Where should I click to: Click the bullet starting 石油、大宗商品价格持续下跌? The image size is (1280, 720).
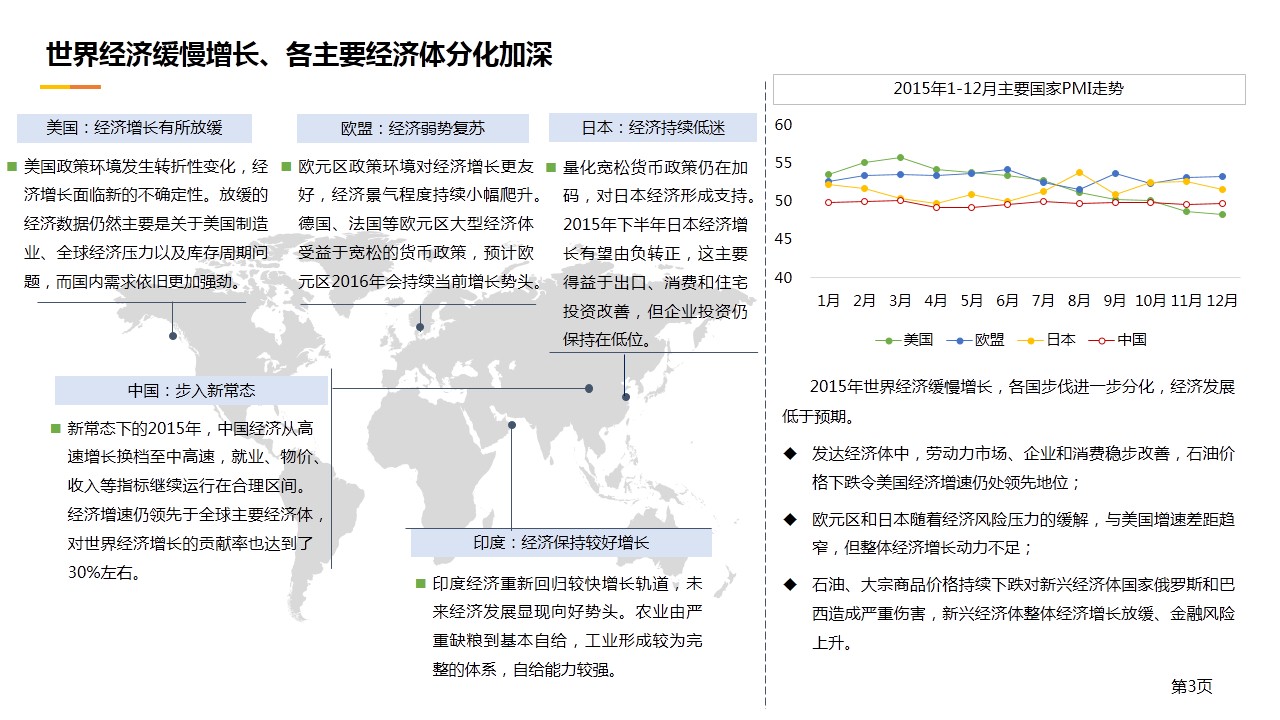(x=1023, y=613)
